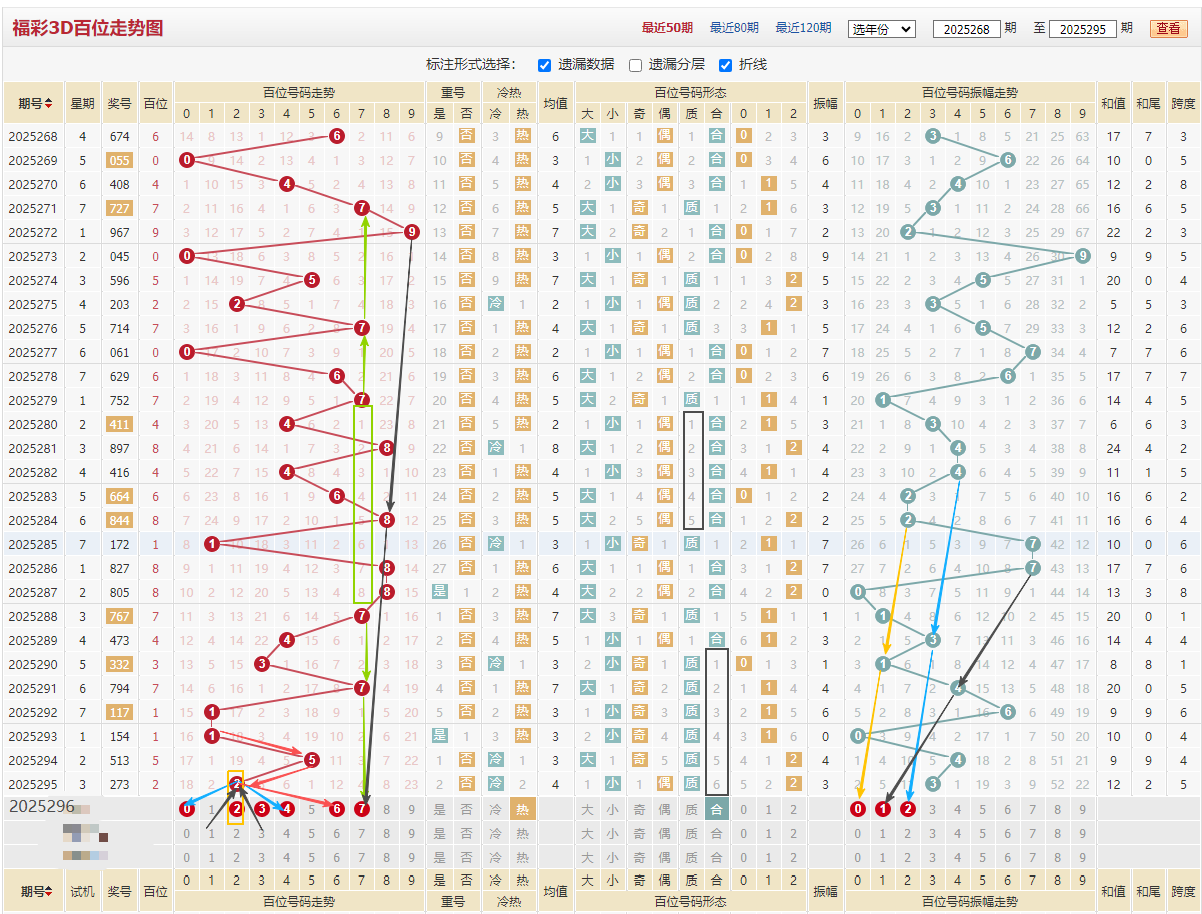Click highlighted award number 844
1202x914 pixels.
(x=119, y=520)
